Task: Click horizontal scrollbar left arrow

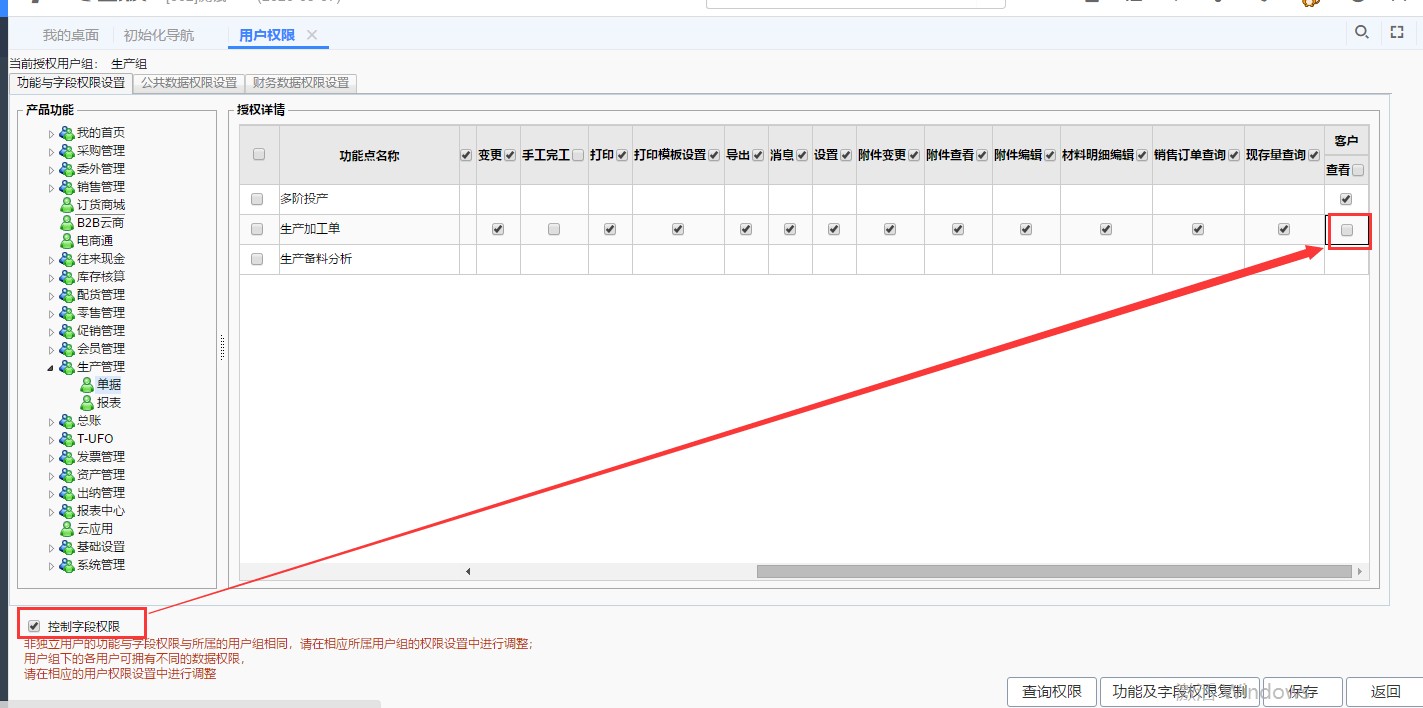Action: [x=468, y=572]
